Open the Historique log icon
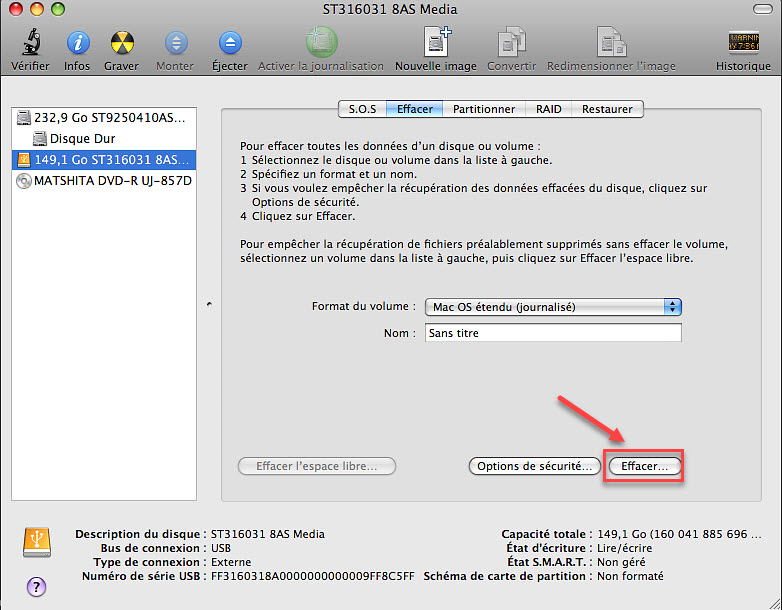Image resolution: width=782 pixels, height=610 pixels. [x=743, y=45]
